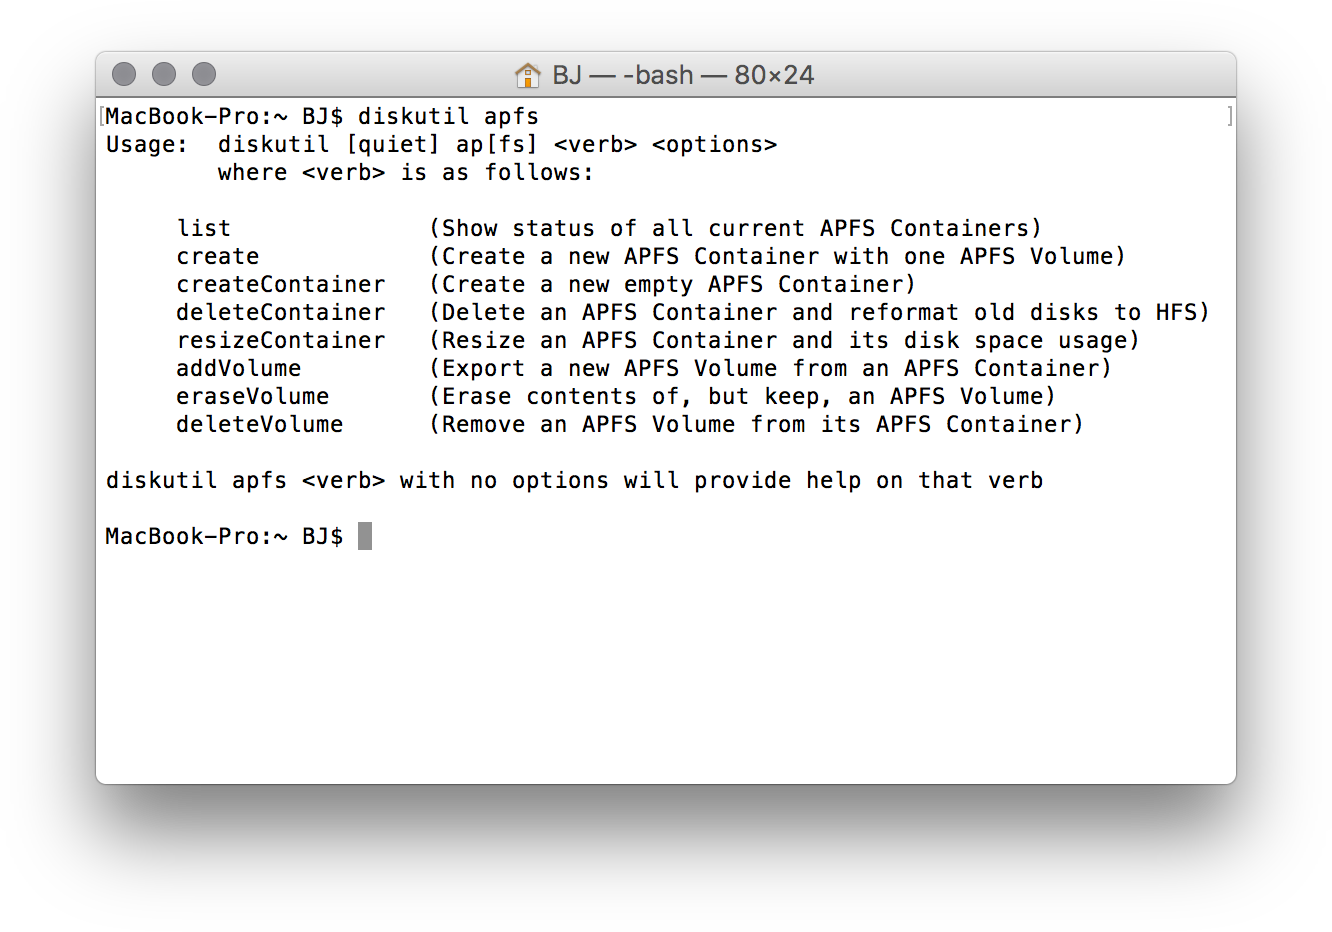Click the home folder icon in title bar

[527, 75]
